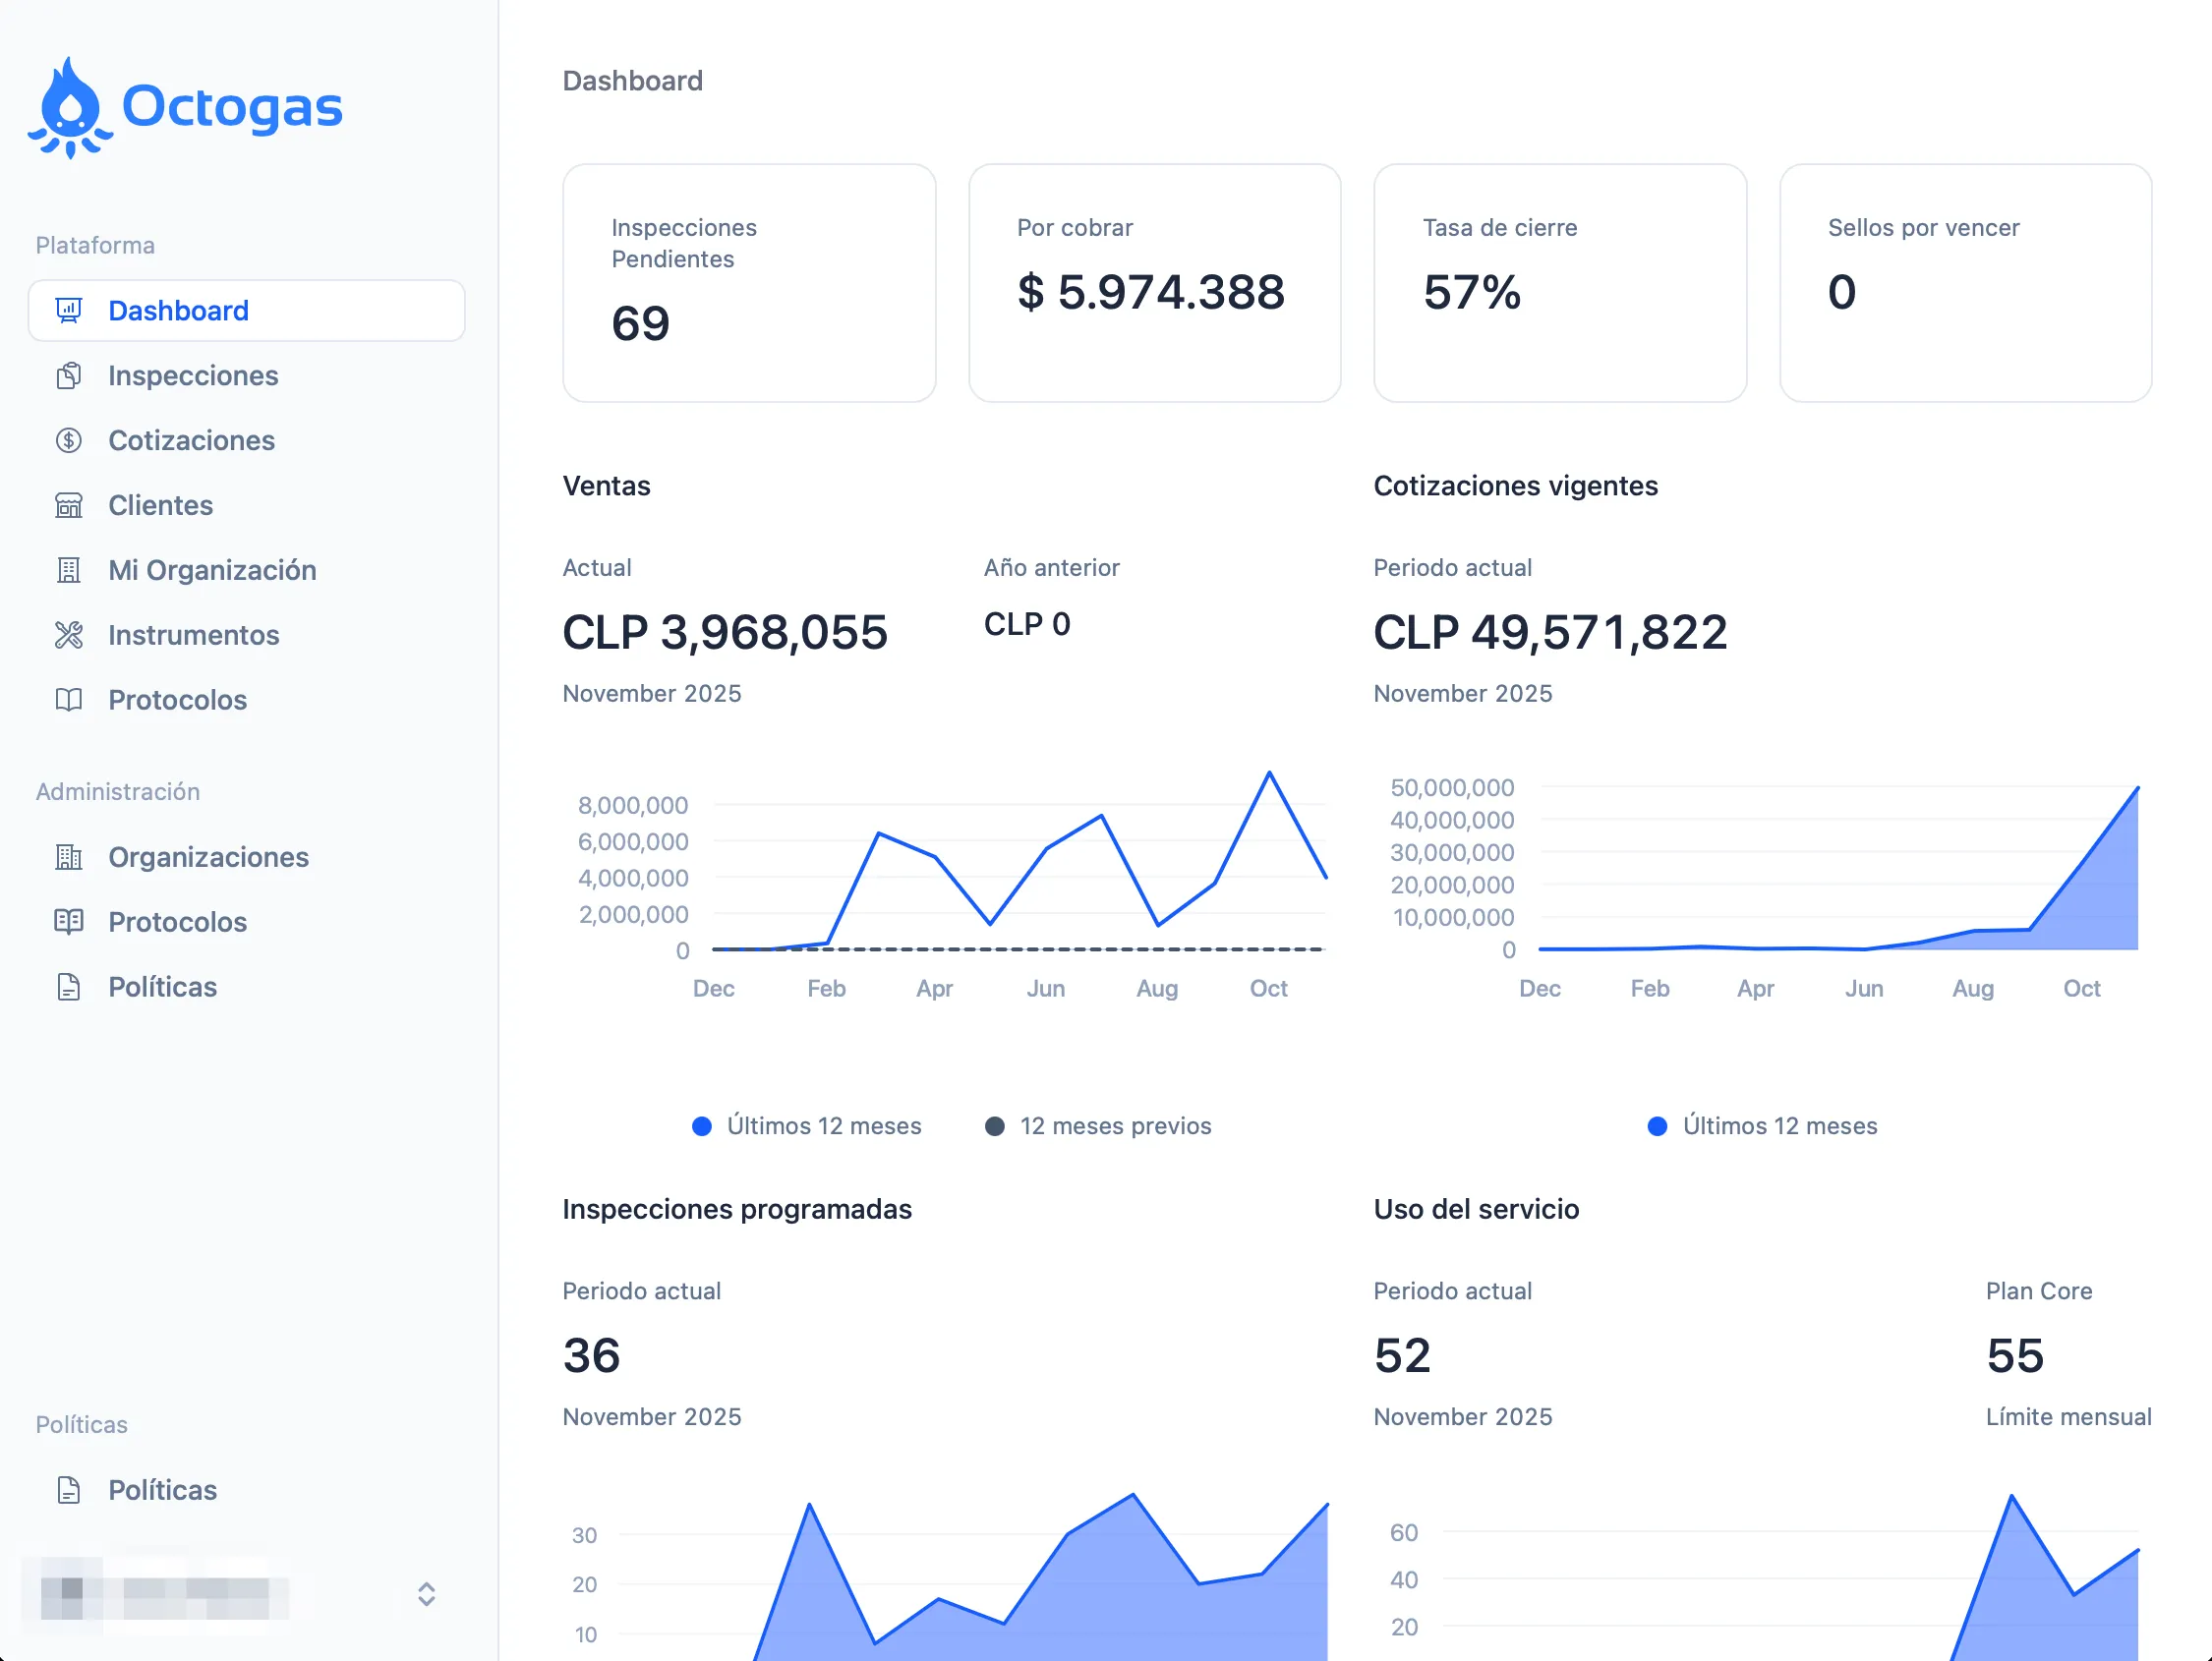The image size is (2212, 1661).
Task: Click the Mi Organización building icon
Action: coord(68,571)
